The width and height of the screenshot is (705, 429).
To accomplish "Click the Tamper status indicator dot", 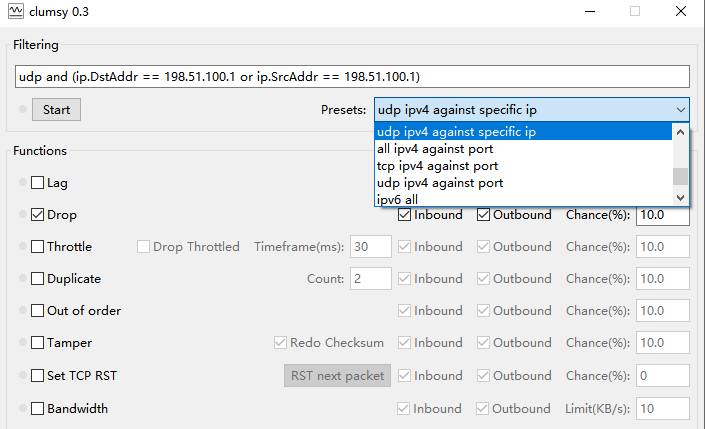I will pos(22,343).
